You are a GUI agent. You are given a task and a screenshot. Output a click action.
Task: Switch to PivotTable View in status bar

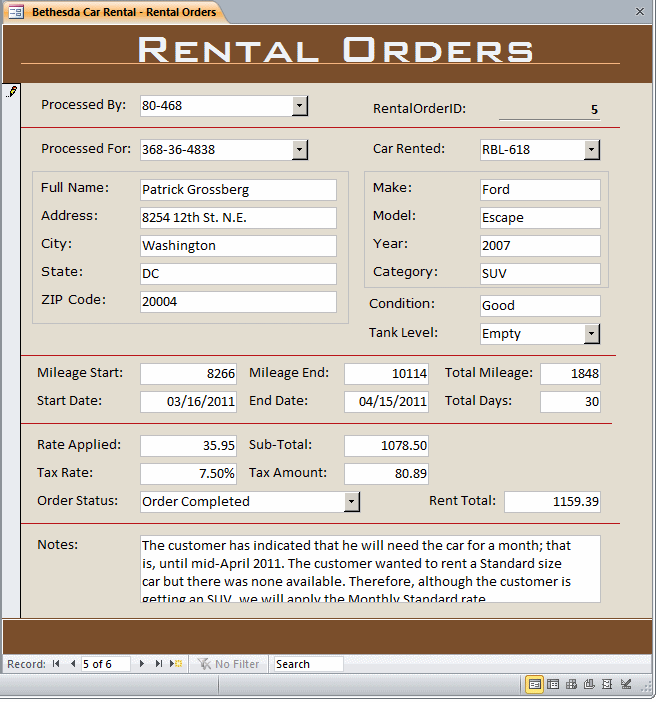tap(571, 684)
